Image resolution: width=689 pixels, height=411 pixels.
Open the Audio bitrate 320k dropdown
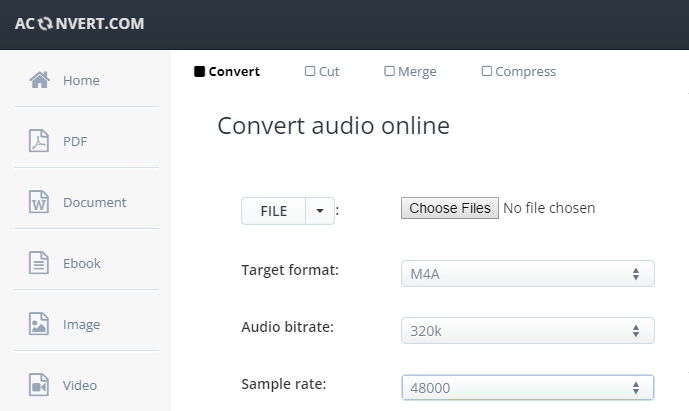pyautogui.click(x=527, y=331)
